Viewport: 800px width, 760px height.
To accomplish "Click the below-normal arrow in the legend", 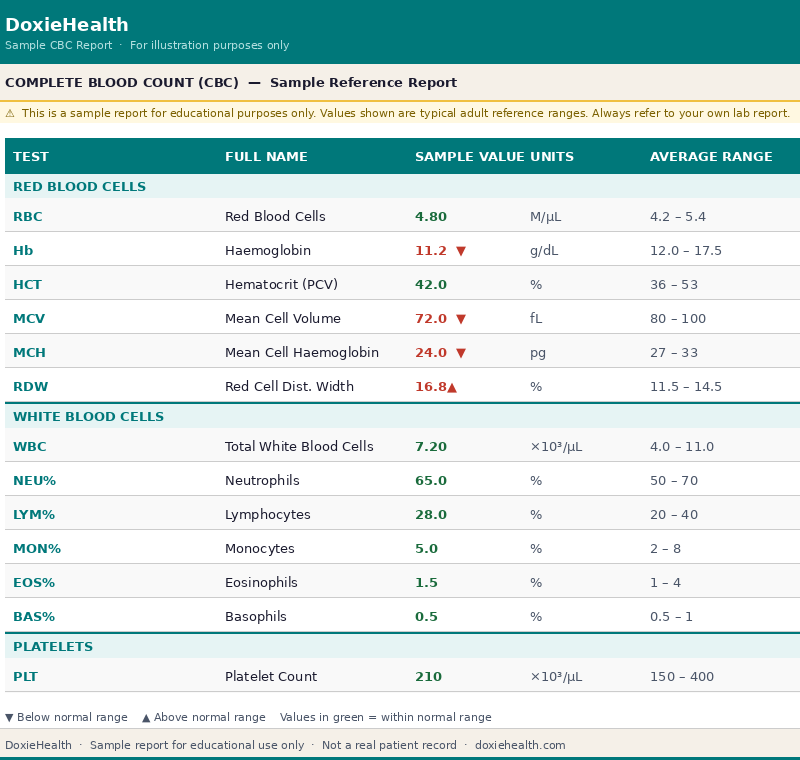I will (x=7, y=717).
